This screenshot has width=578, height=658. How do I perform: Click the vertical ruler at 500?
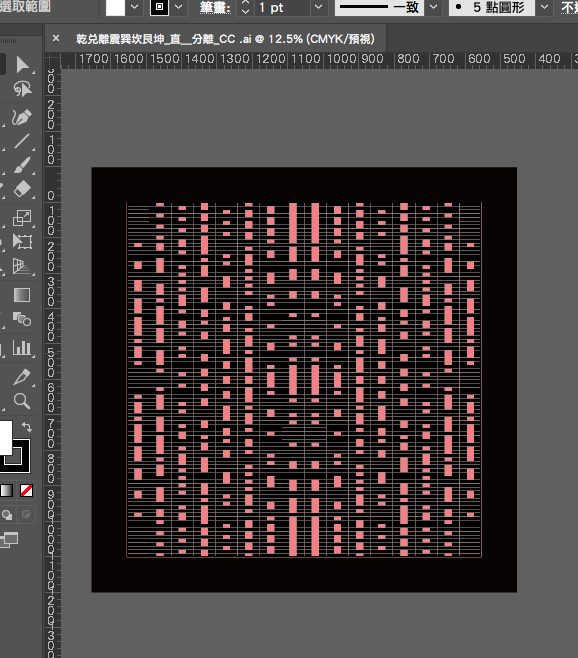51,363
